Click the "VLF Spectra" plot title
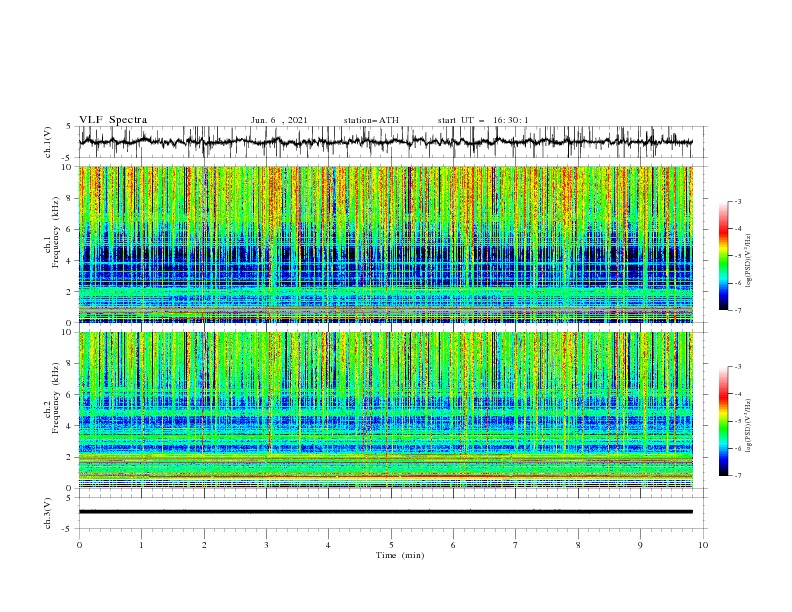 tap(113, 120)
